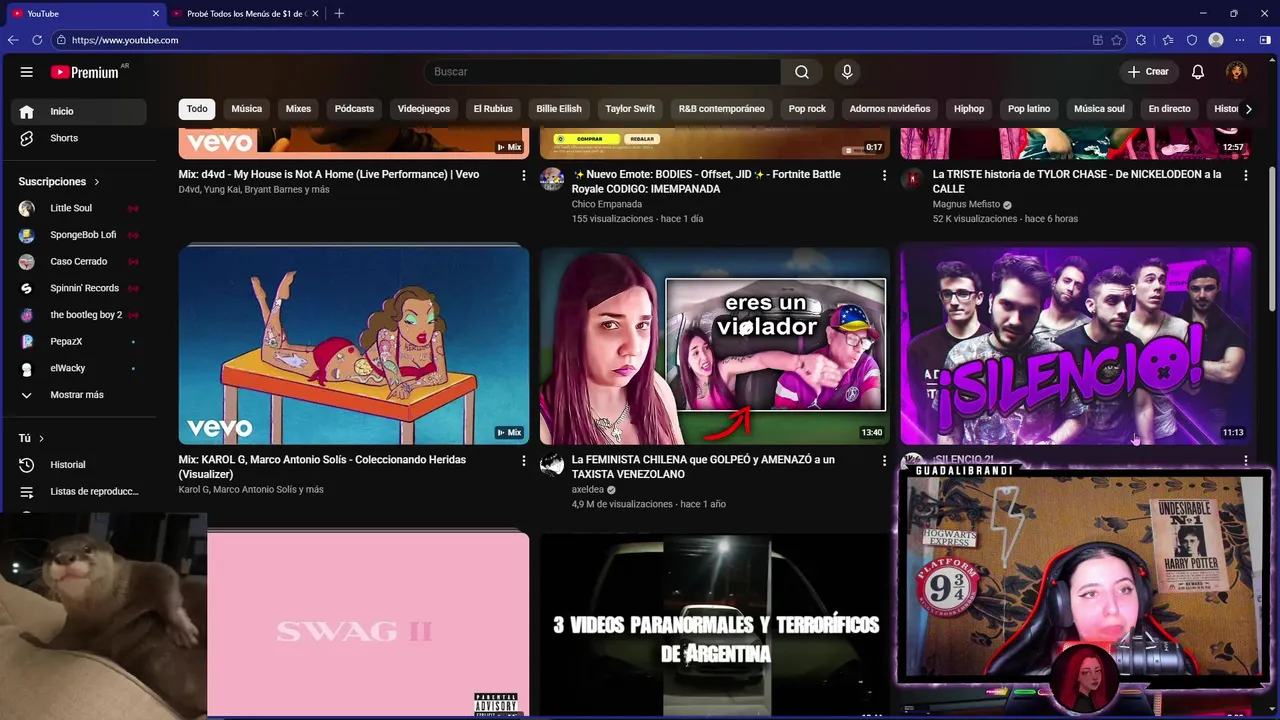Open KAROL G vevo mix thumbnail
Screen dimensions: 1280x720
click(x=354, y=345)
